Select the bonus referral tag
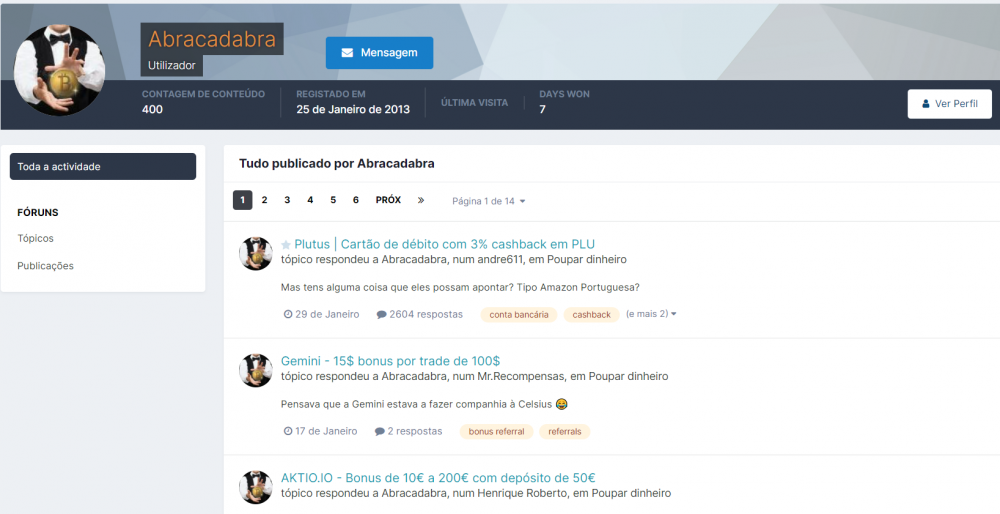 pyautogui.click(x=496, y=432)
